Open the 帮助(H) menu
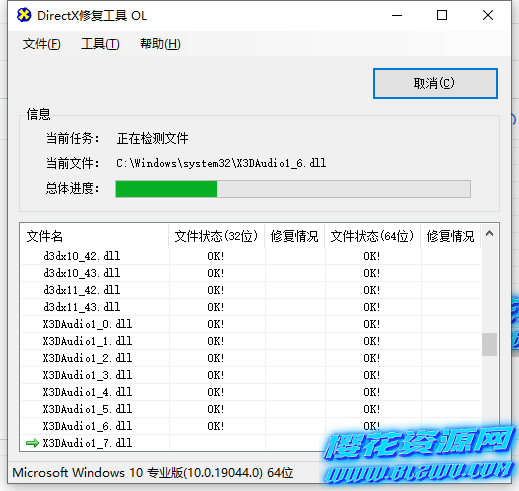Screen dimensions: 519x491 point(160,44)
